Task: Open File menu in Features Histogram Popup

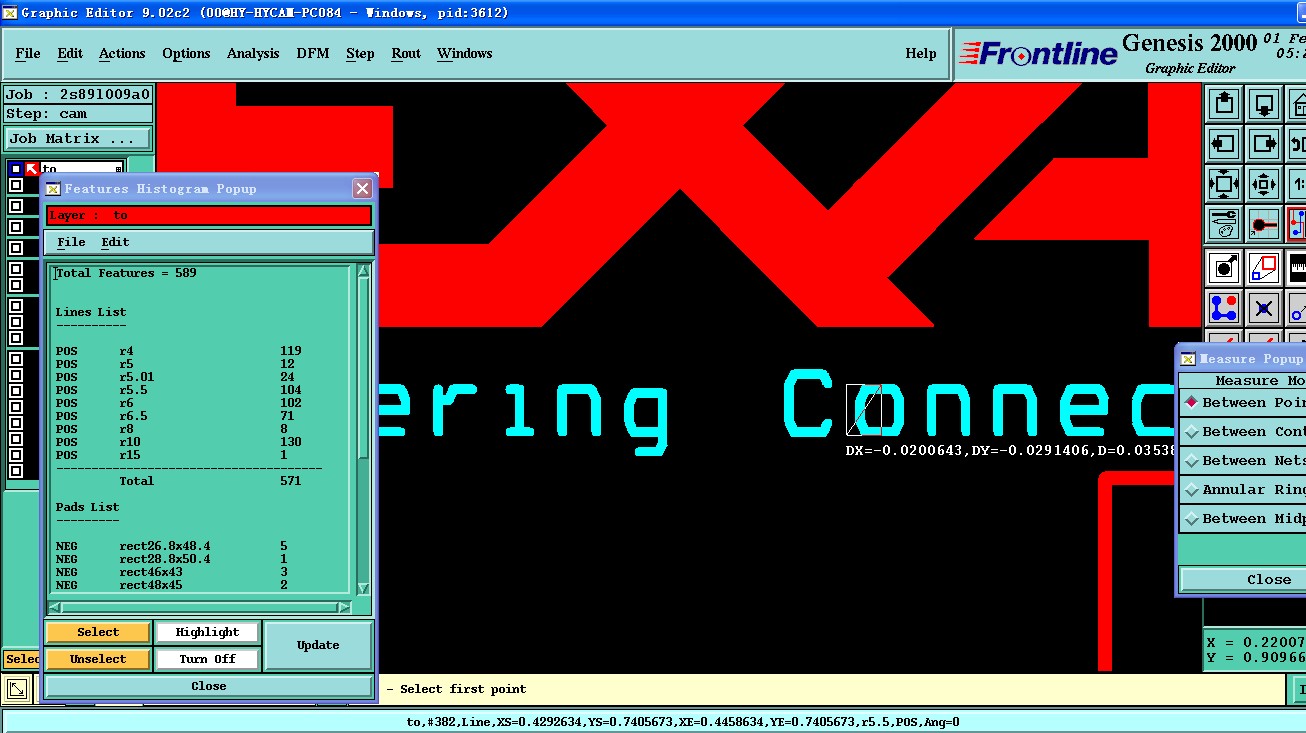Action: [x=71, y=242]
